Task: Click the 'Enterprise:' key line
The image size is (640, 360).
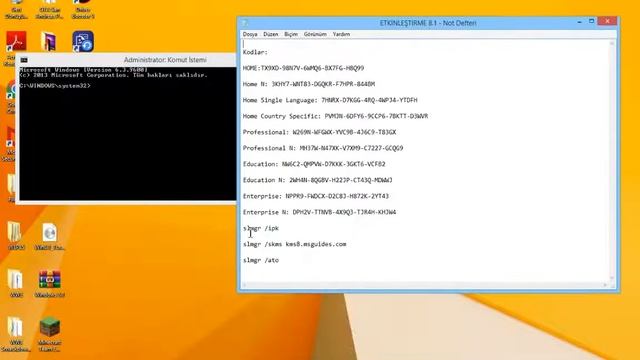Action: click(316, 196)
